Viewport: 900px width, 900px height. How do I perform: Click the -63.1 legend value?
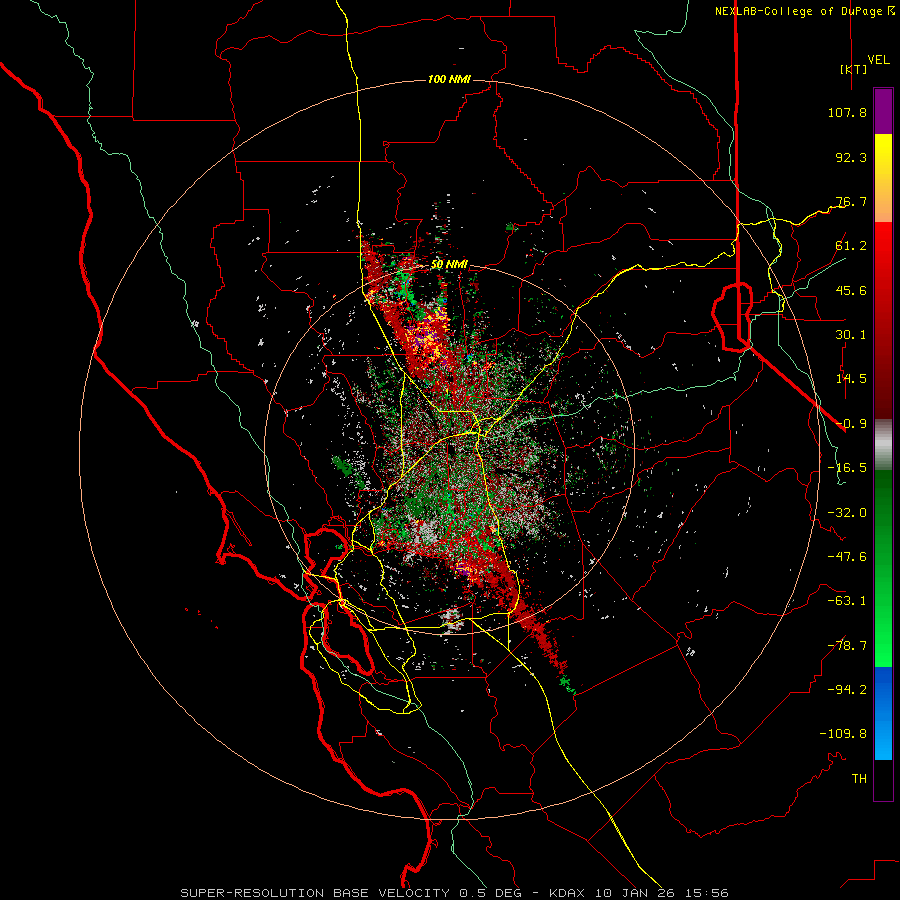(847, 601)
